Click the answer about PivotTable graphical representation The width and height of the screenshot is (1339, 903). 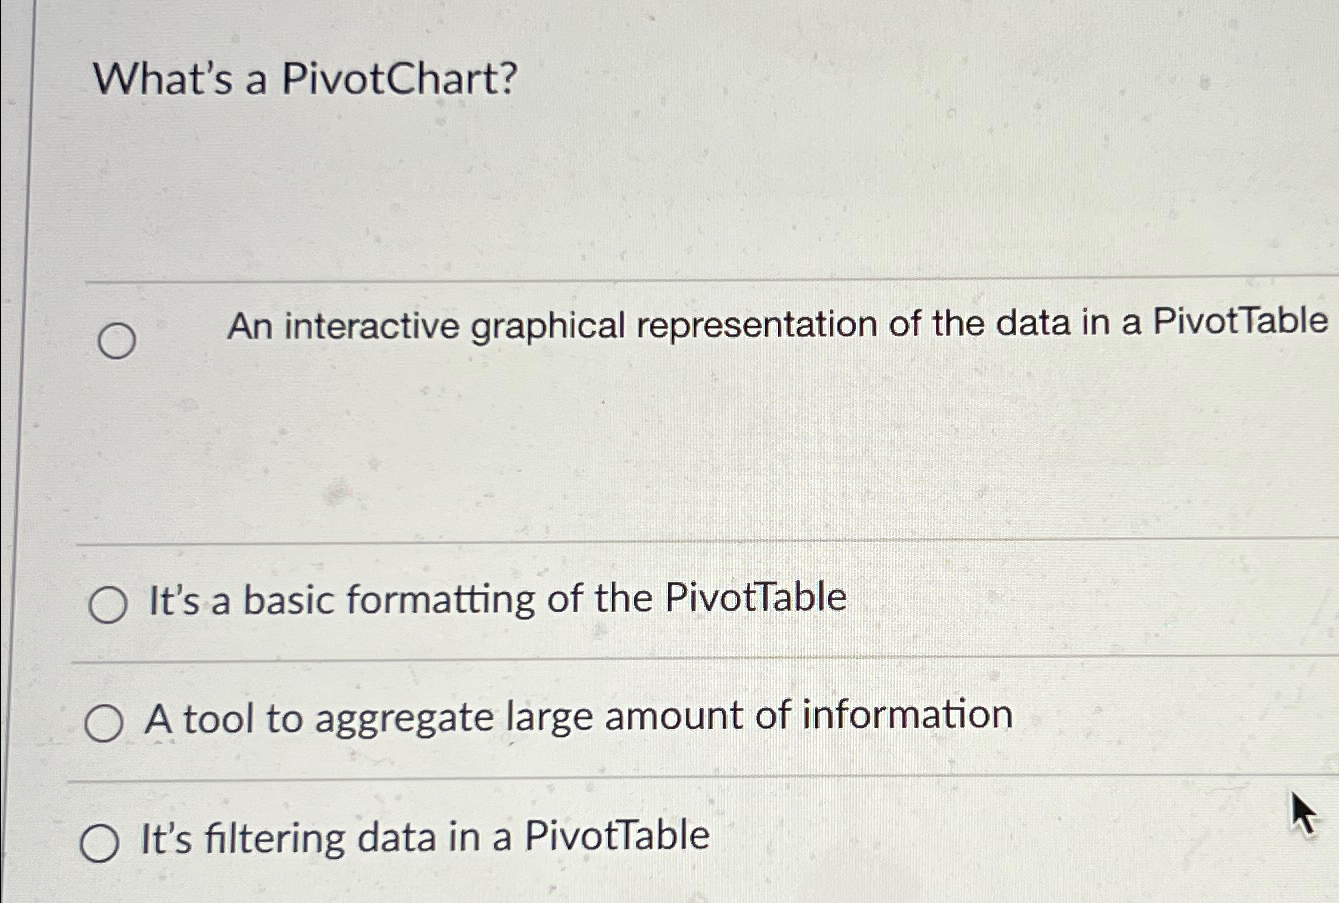(x=776, y=324)
